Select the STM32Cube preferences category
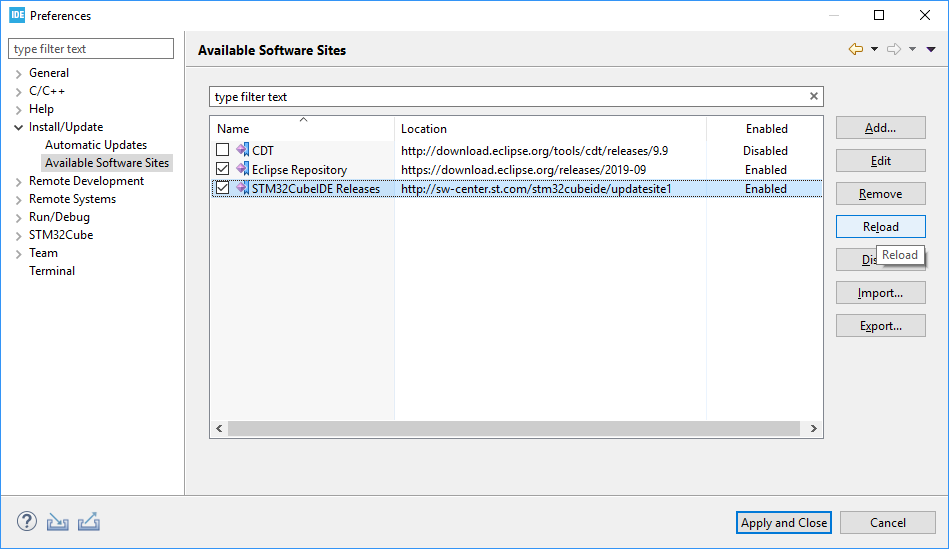Screen dimensions: 949x549 (x=61, y=235)
